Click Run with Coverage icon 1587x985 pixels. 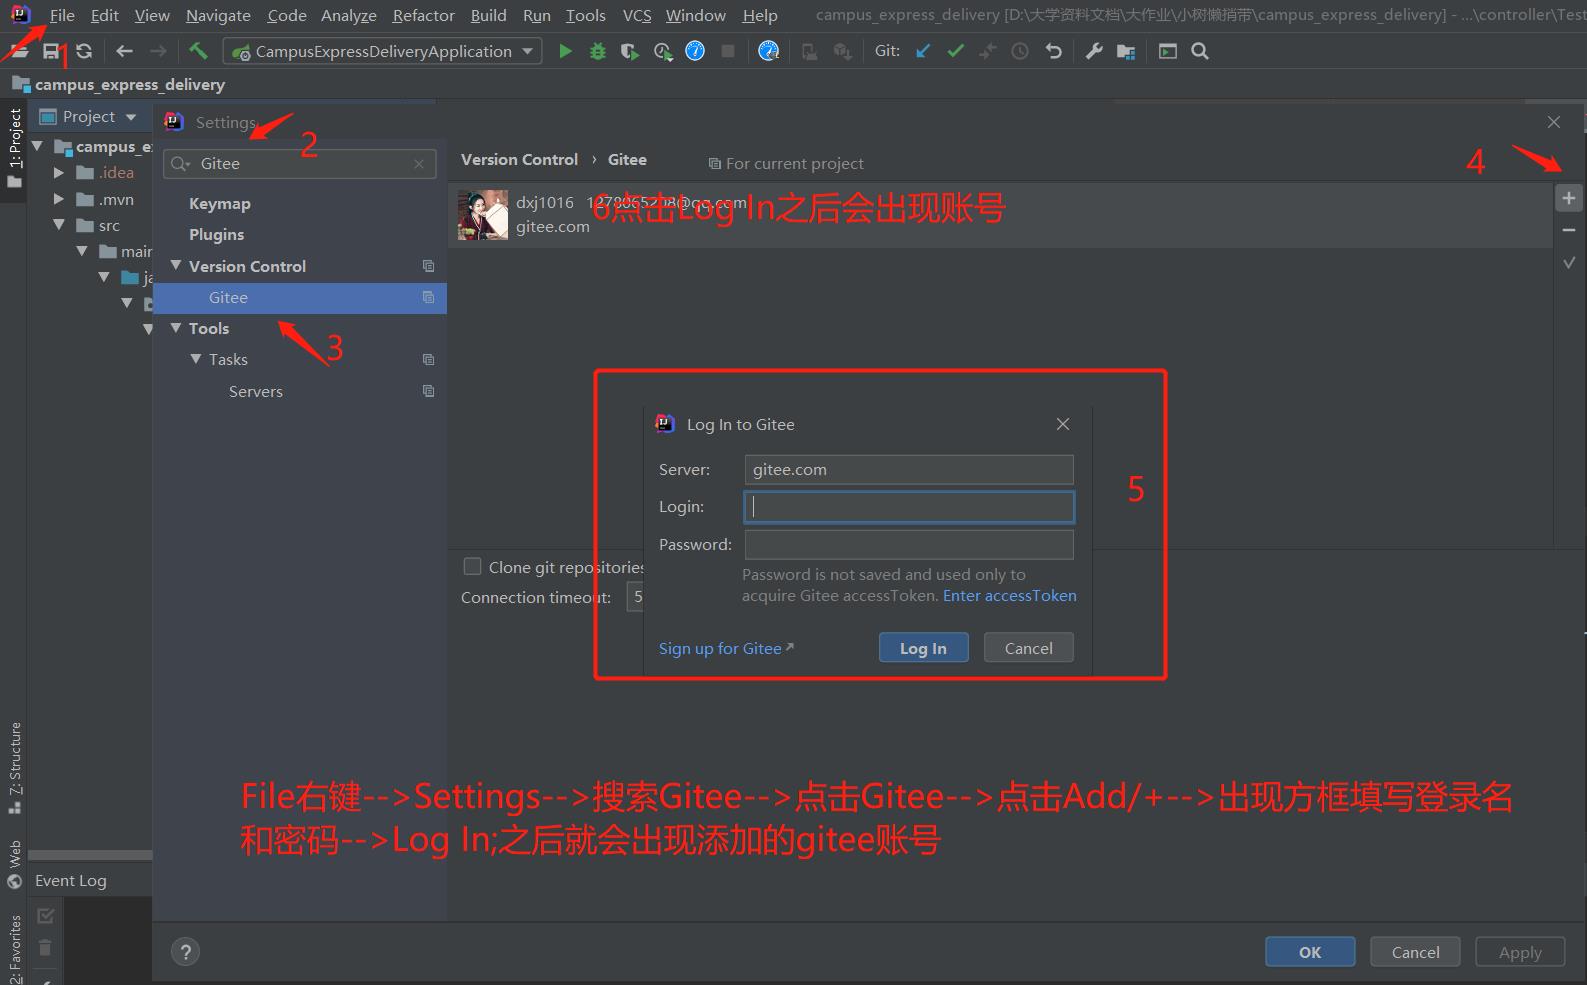tap(629, 51)
